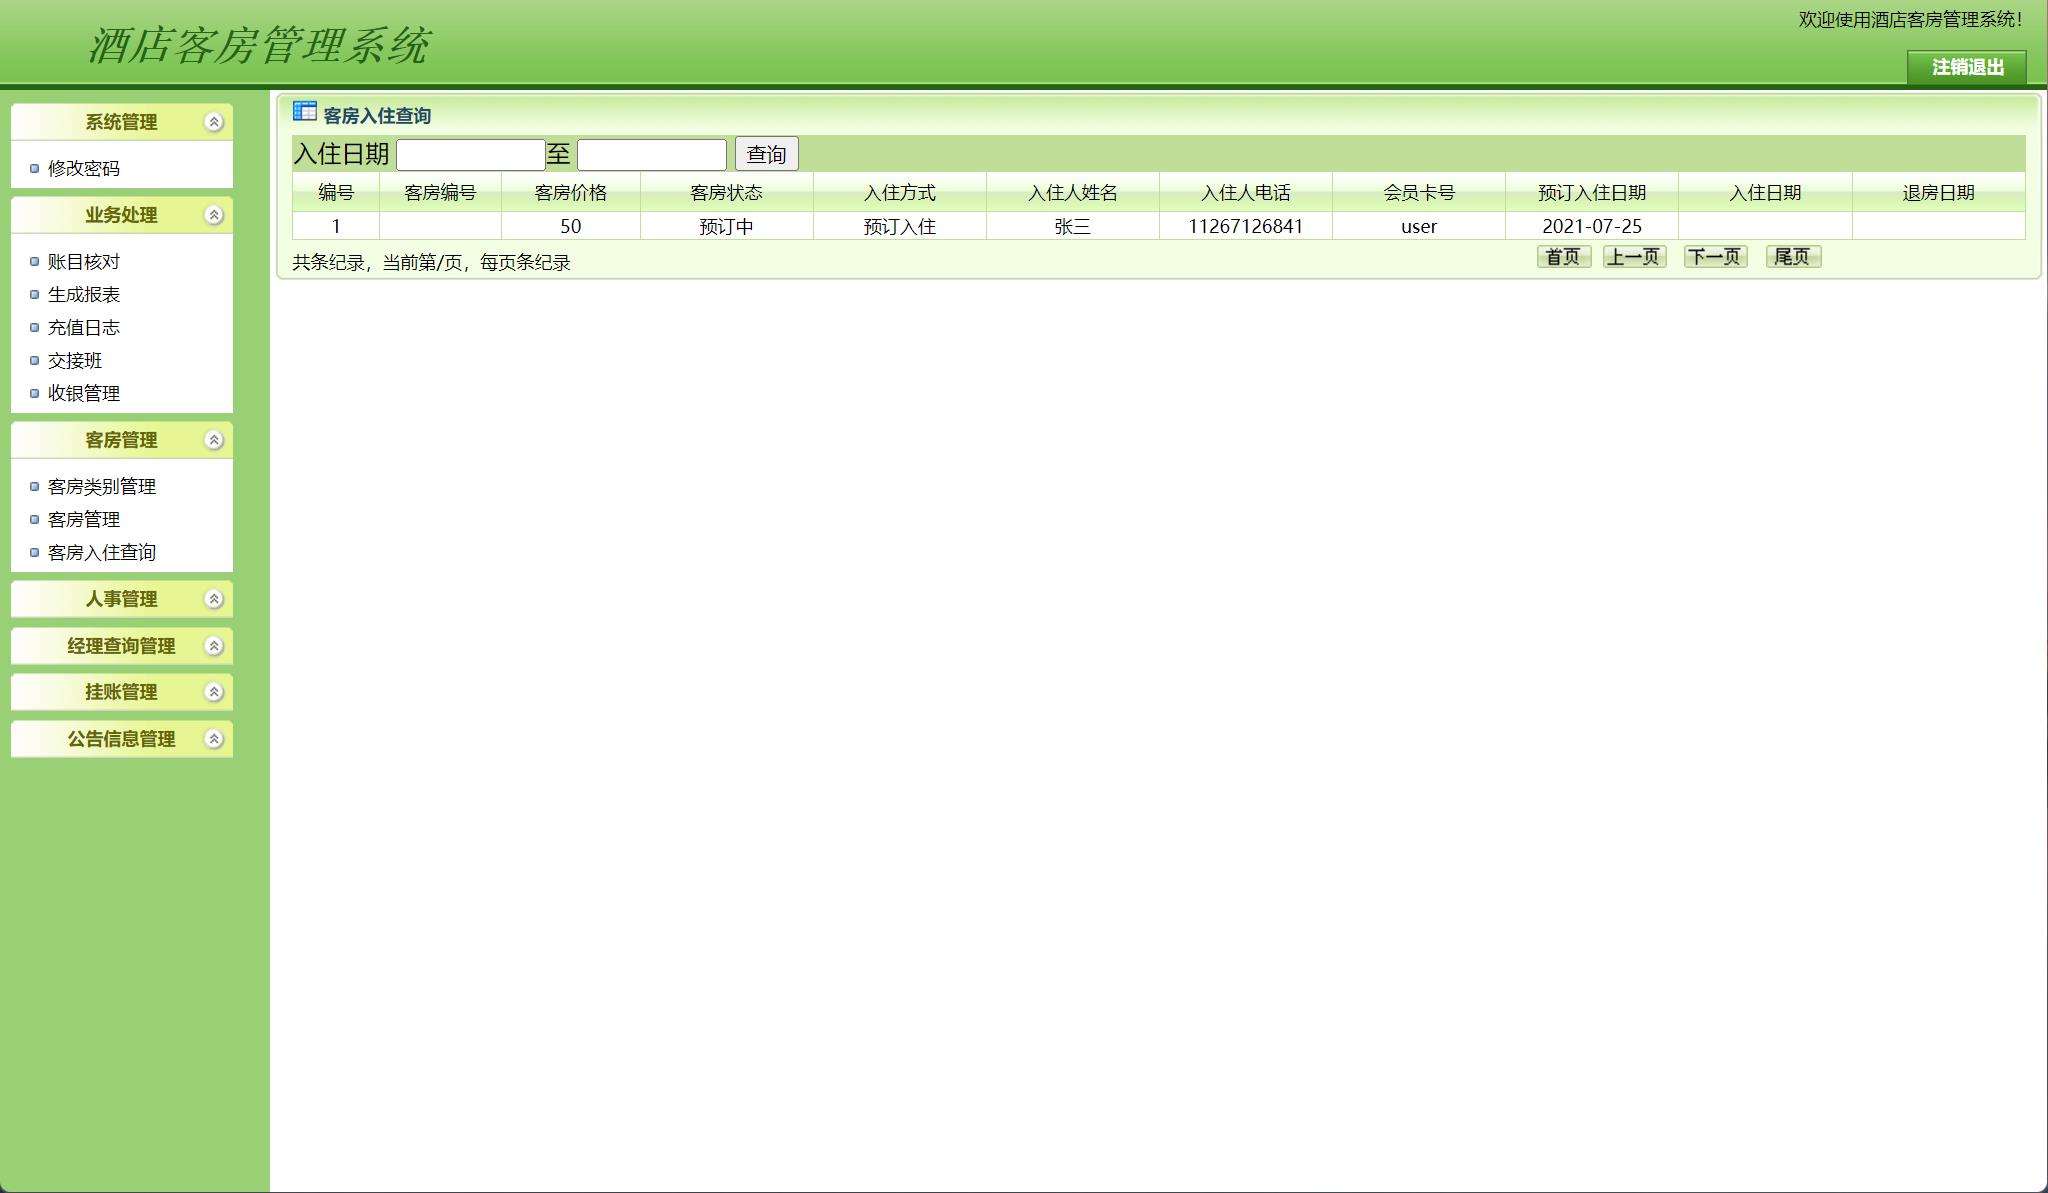Expand the 公告信息管理 section
This screenshot has width=2048, height=1193.
(x=212, y=740)
